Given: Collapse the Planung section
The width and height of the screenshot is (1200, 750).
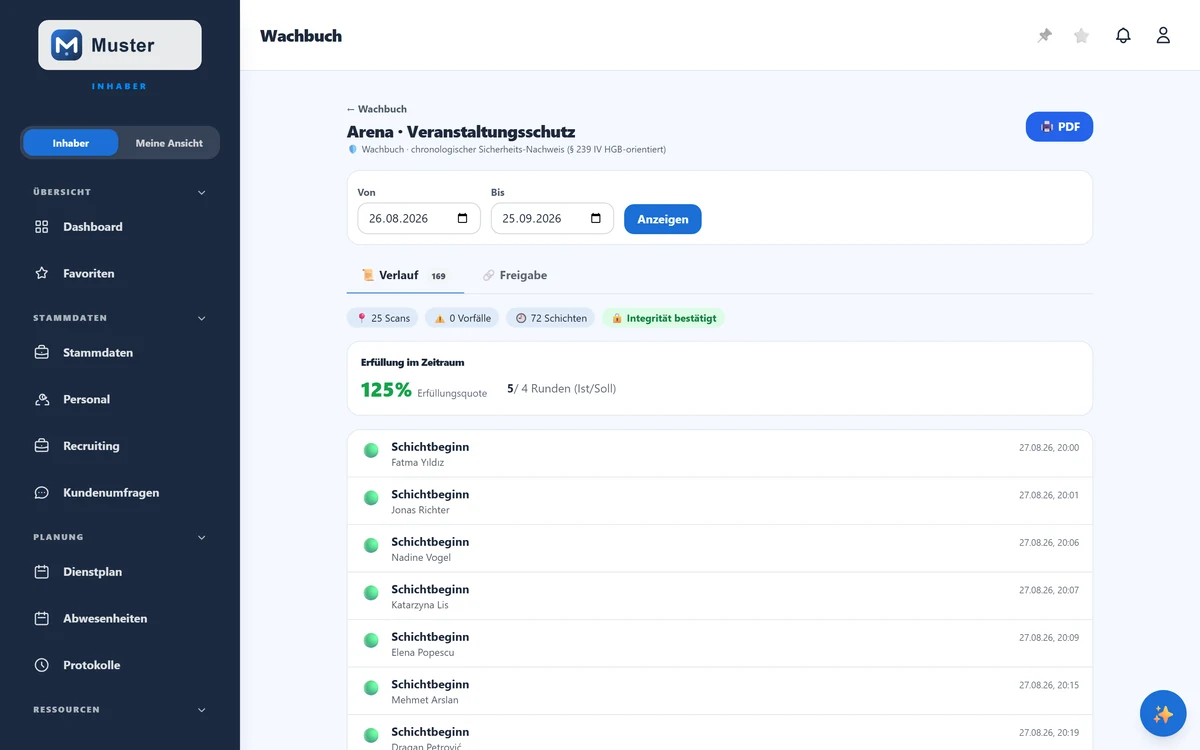Looking at the screenshot, I should pos(120,537).
